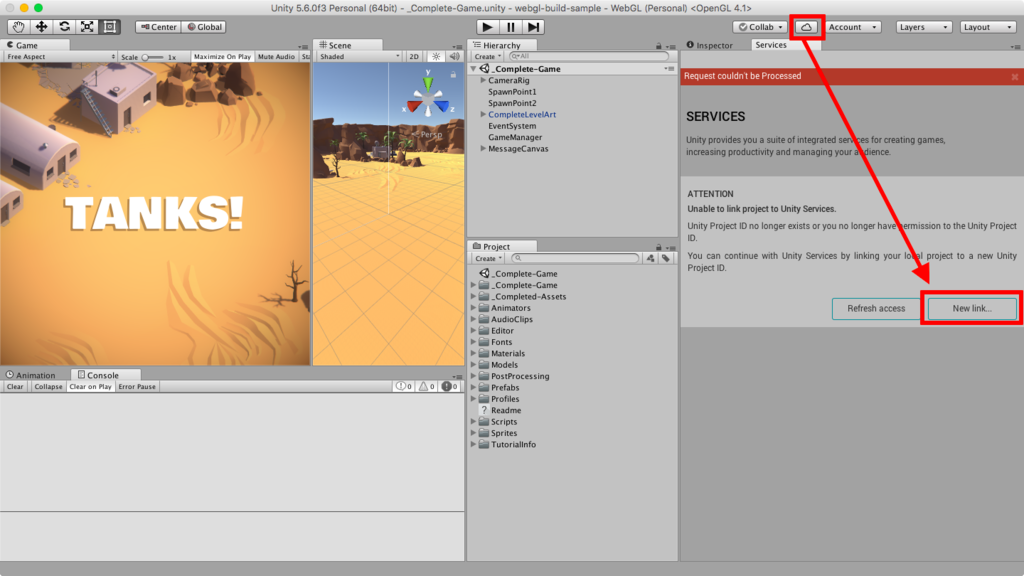Dismiss the red error banner
The width and height of the screenshot is (1024, 576).
coord(1014,76)
